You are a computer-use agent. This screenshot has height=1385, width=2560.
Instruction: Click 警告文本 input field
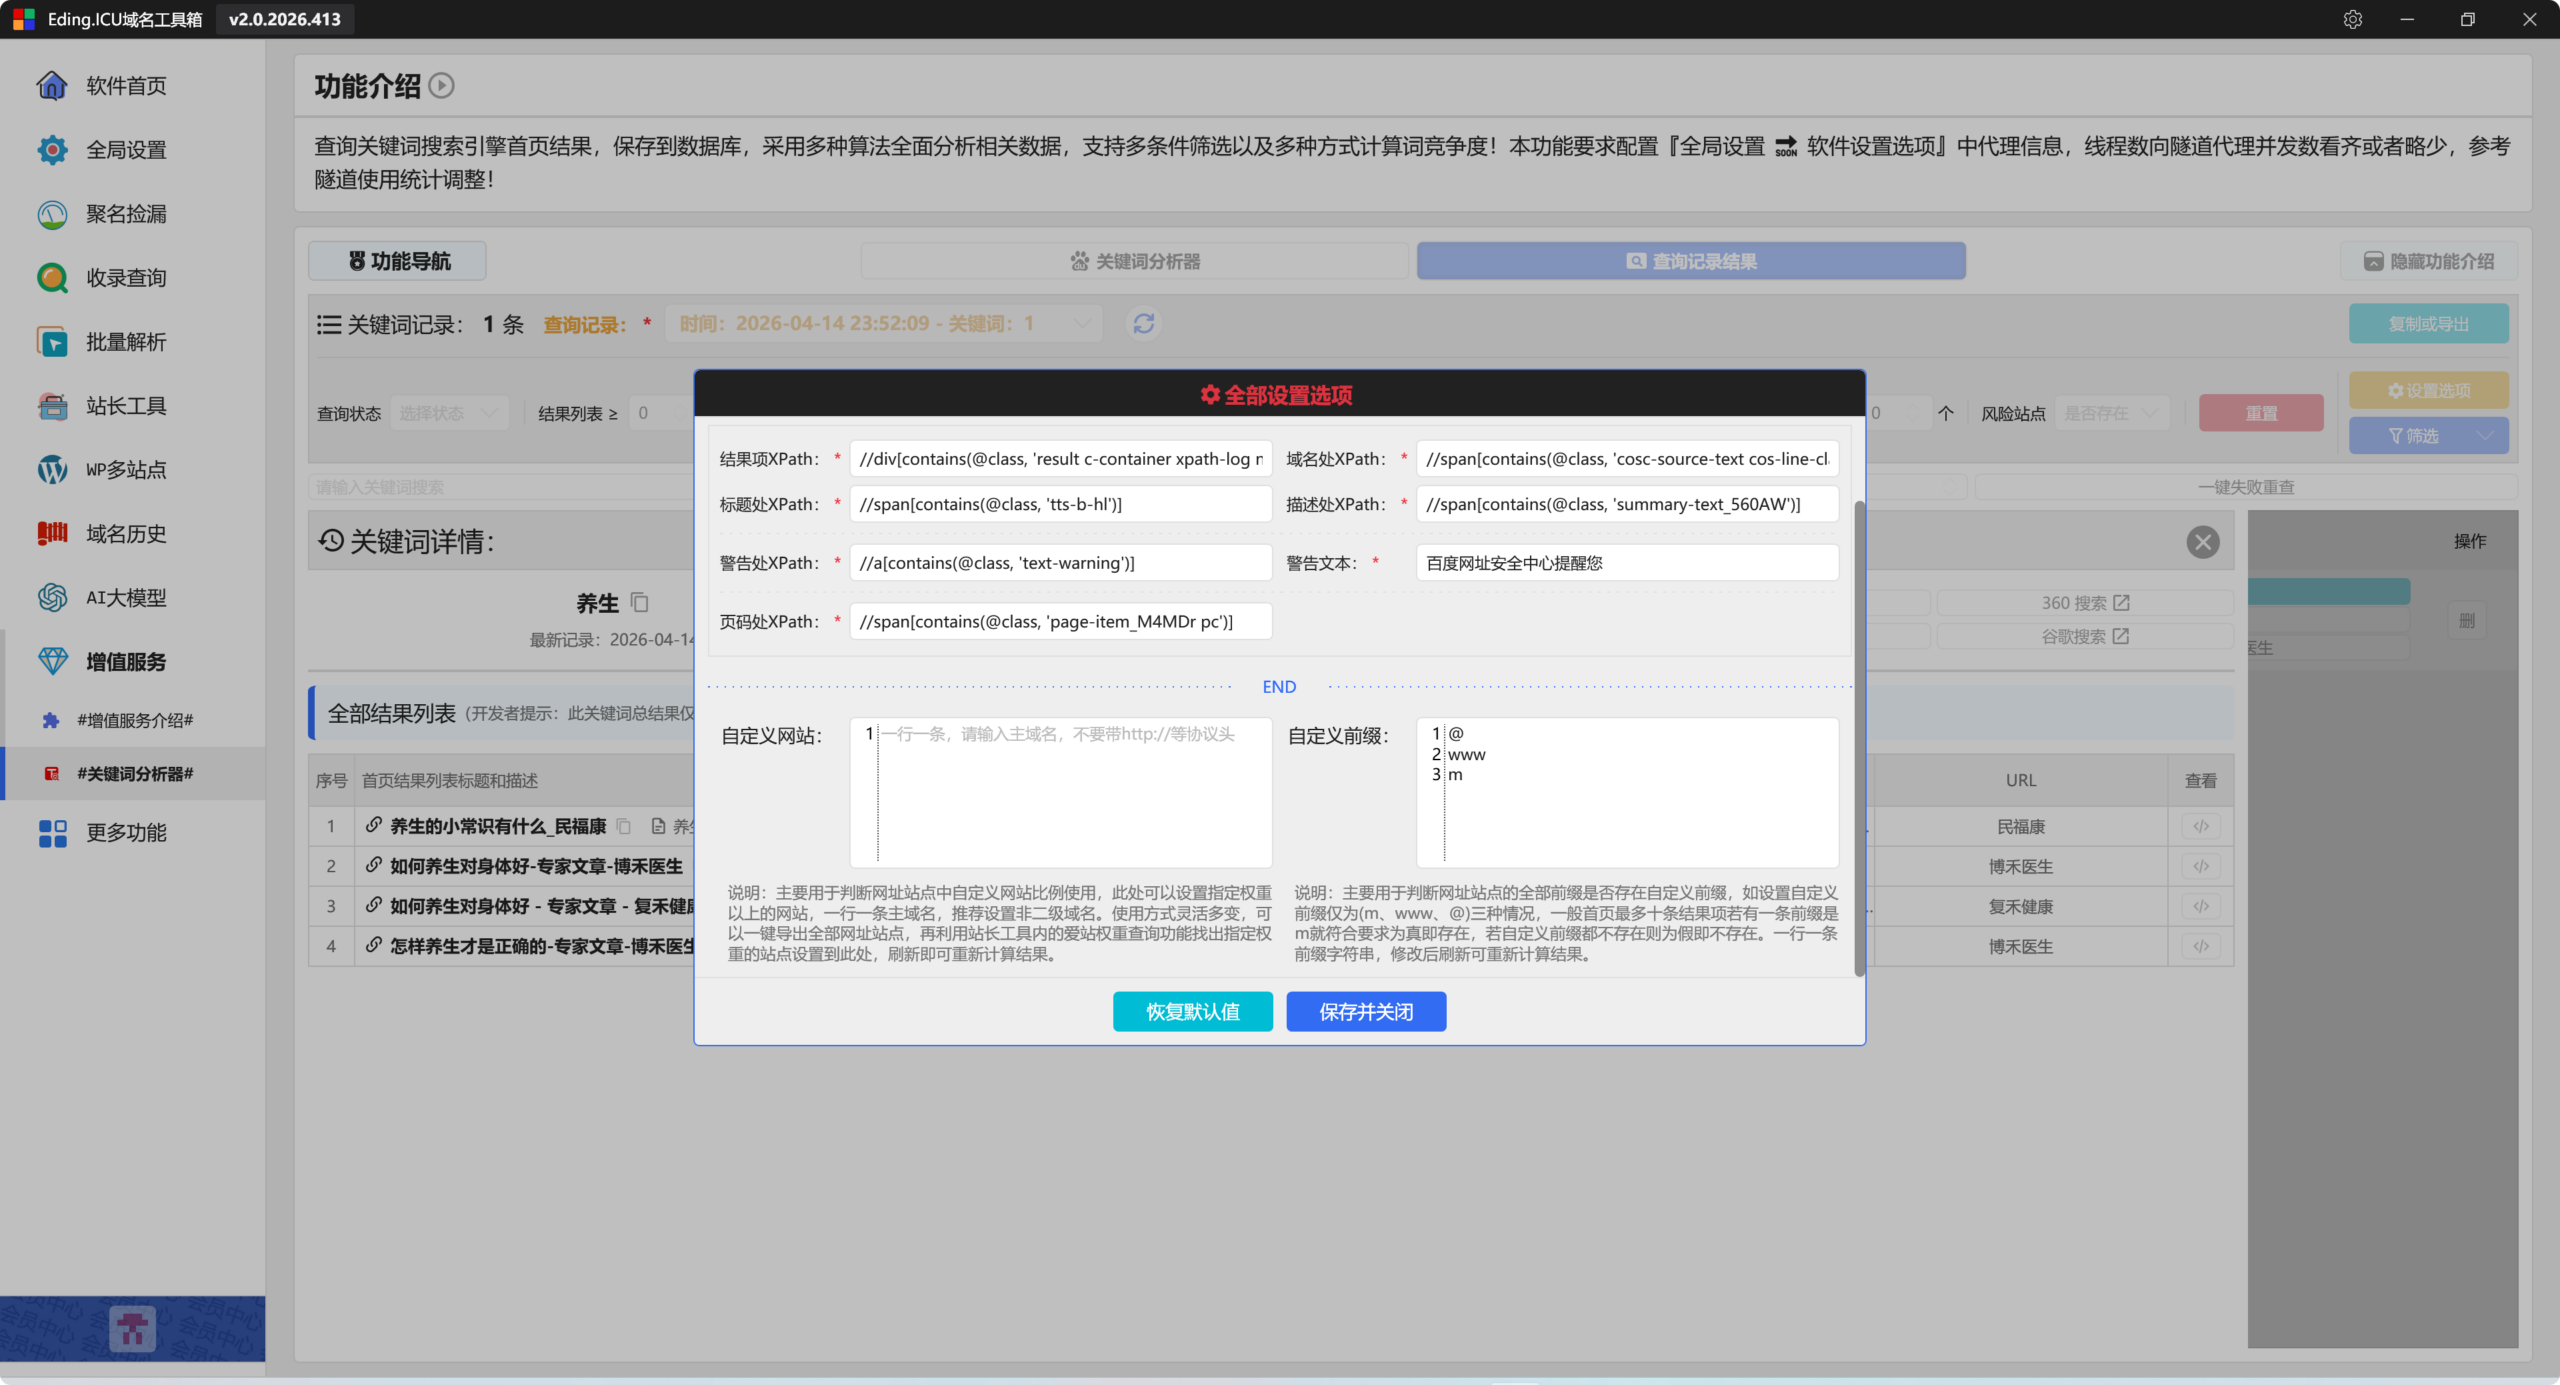pos(1626,563)
